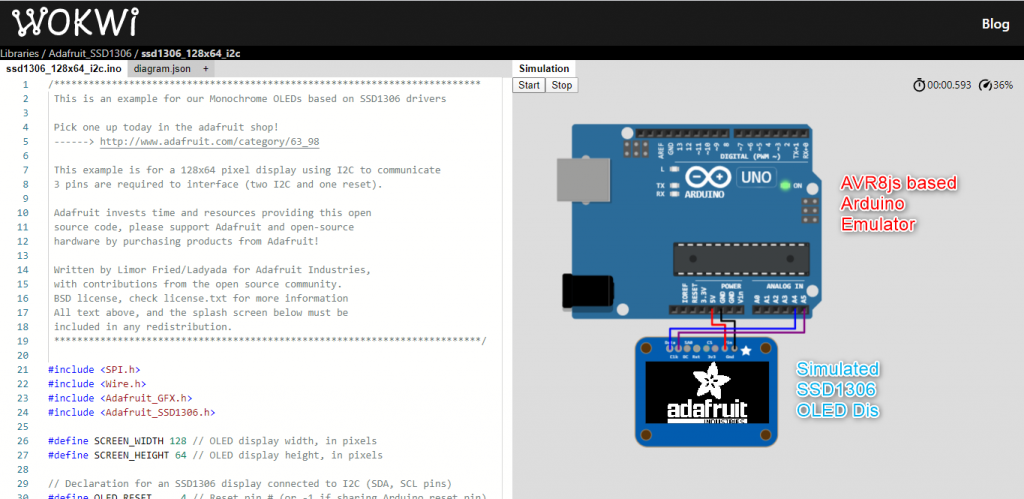This screenshot has width=1024, height=499.
Task: Open the Blog link
Action: [995, 24]
